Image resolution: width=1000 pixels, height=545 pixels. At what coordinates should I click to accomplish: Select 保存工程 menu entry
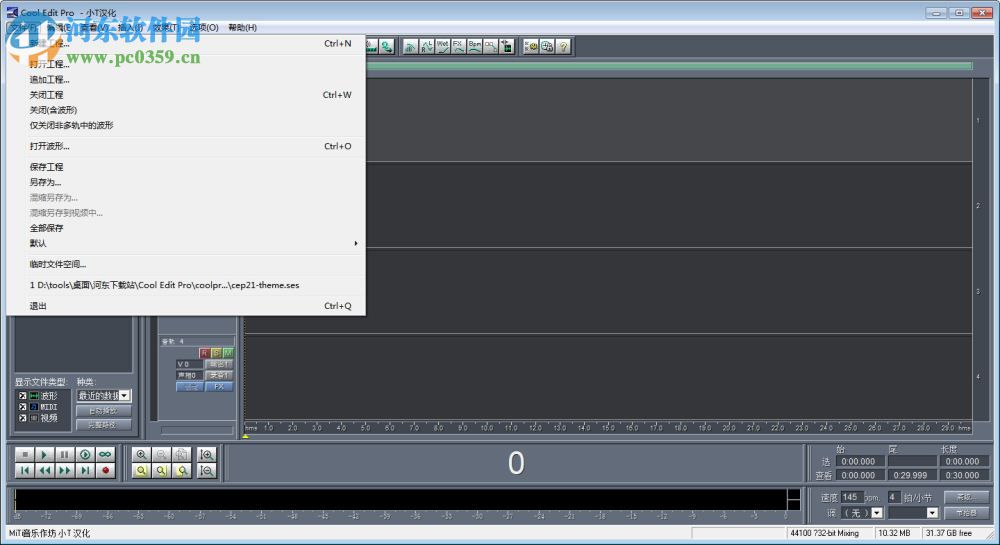187,167
